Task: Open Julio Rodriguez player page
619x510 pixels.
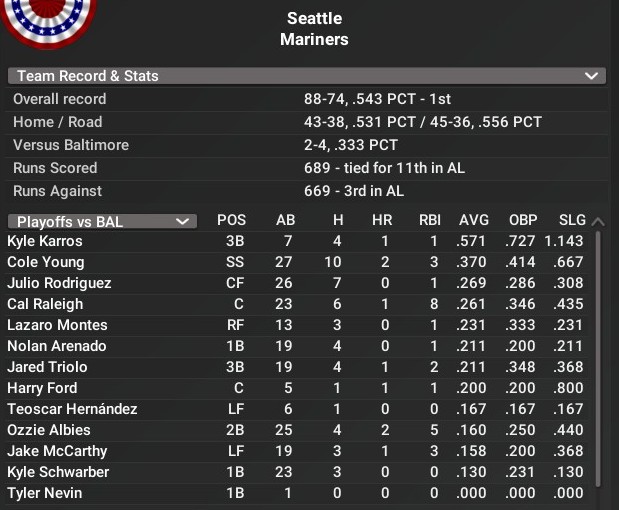Action: click(59, 283)
